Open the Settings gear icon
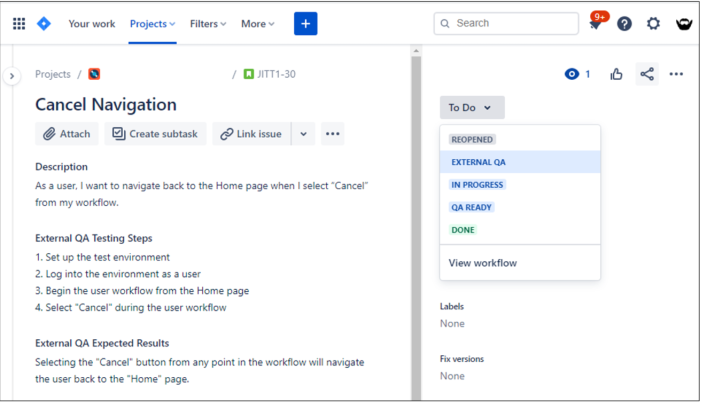 [x=653, y=23]
